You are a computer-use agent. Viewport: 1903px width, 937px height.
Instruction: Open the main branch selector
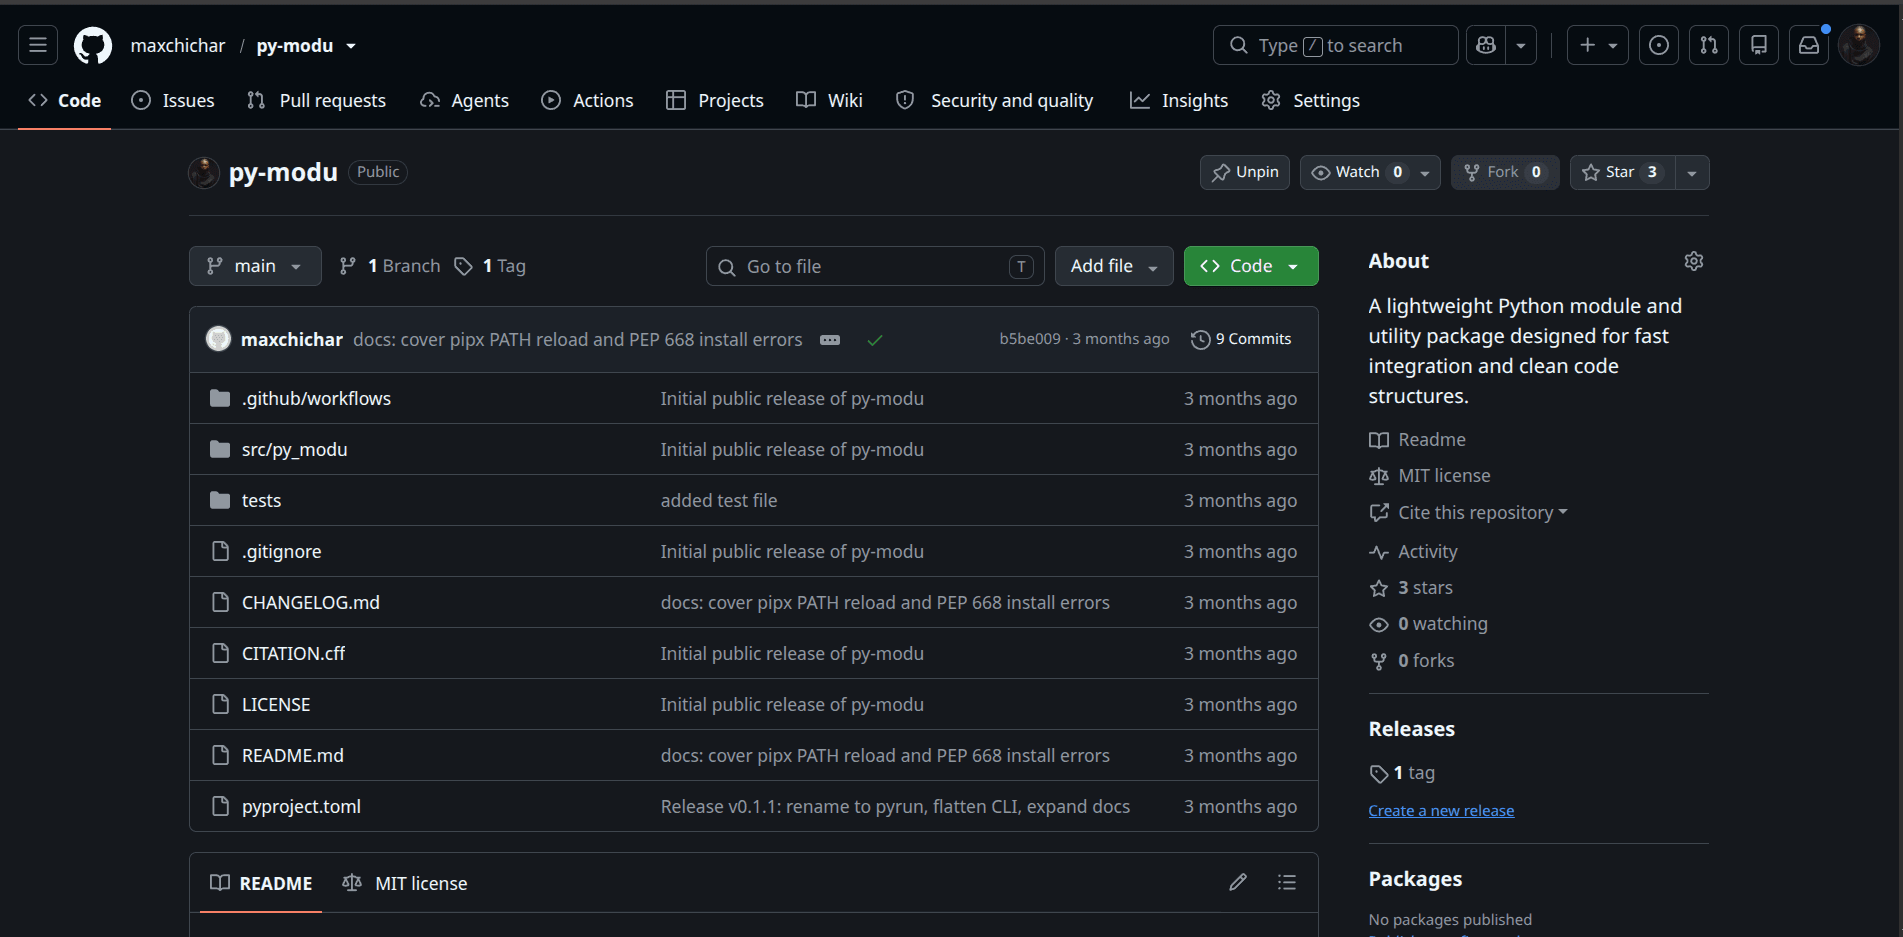click(255, 266)
